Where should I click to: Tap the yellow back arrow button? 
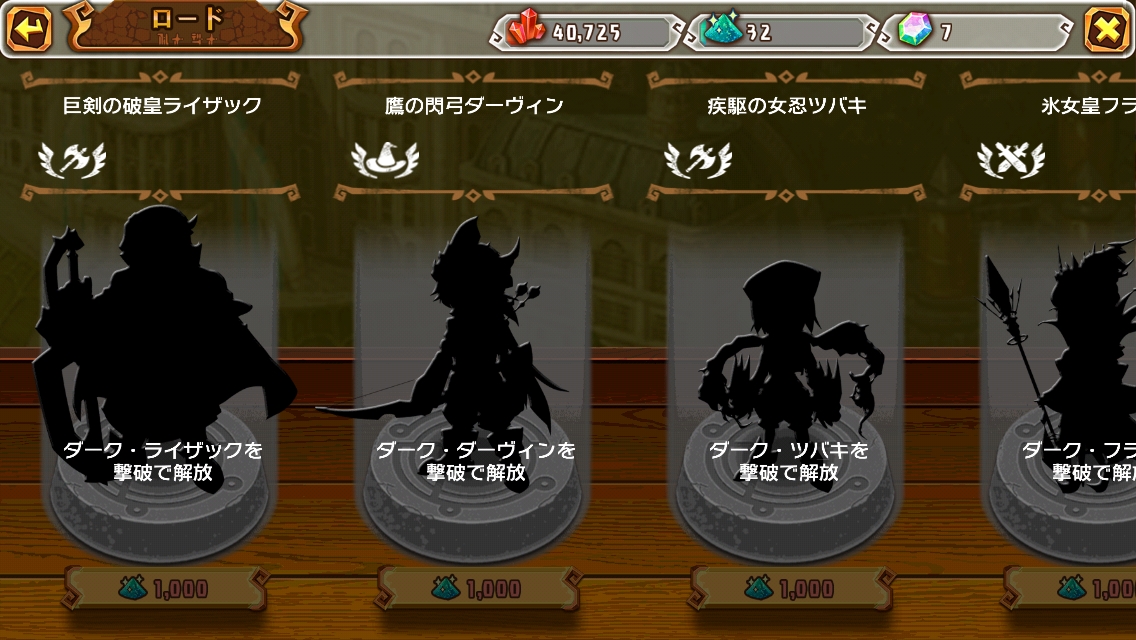click(29, 29)
